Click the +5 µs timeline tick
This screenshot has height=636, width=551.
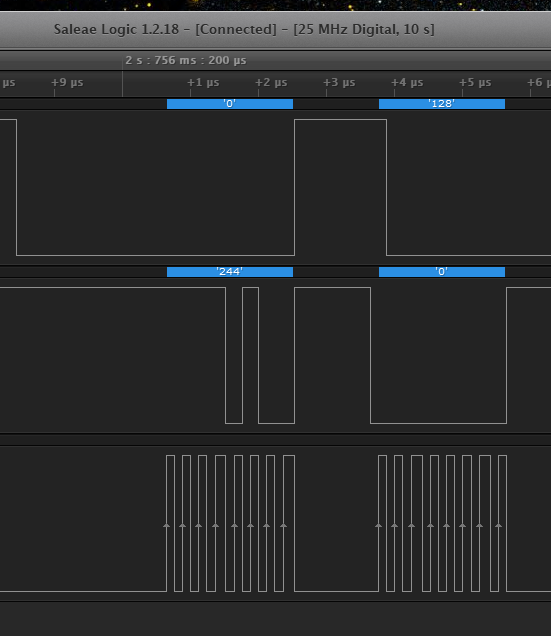[x=475, y=83]
